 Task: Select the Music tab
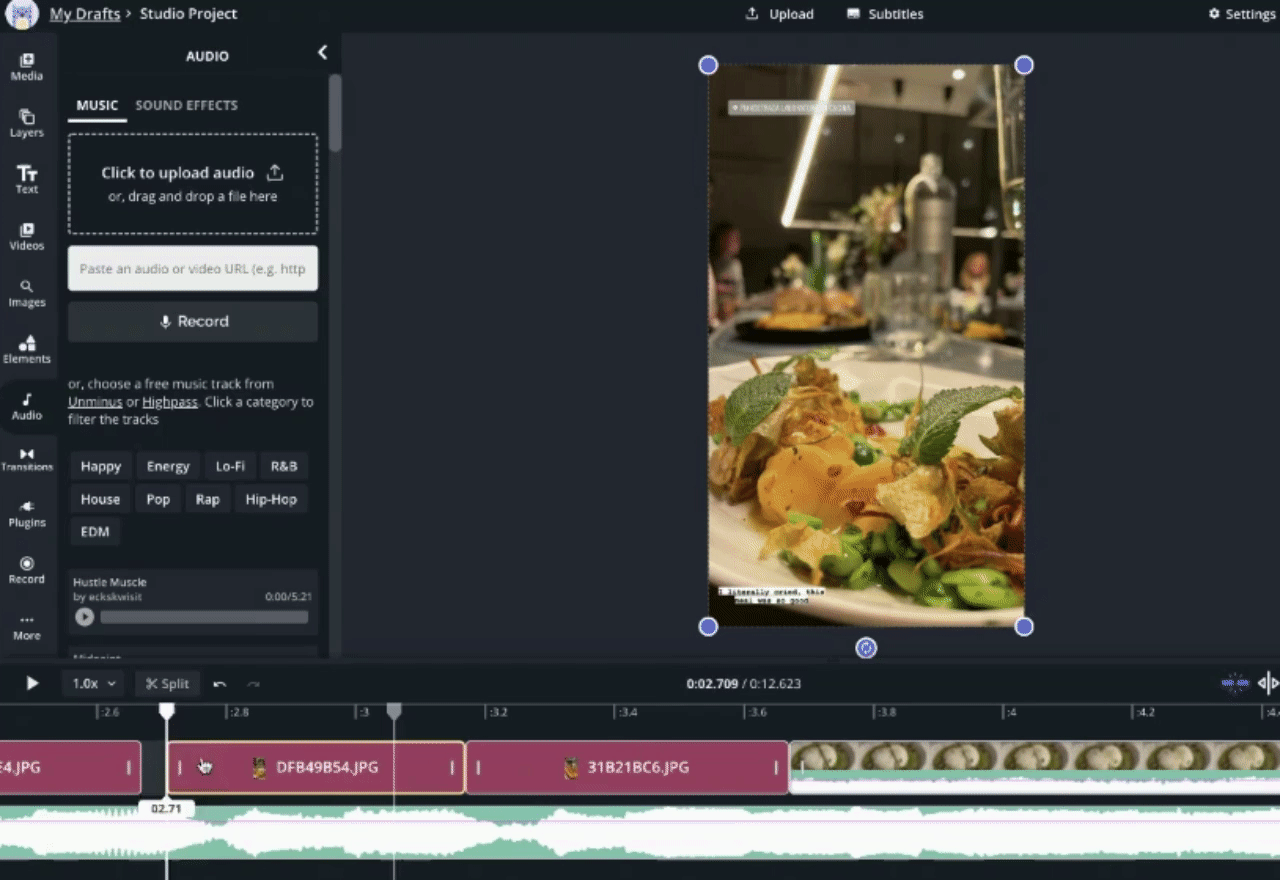[97, 105]
